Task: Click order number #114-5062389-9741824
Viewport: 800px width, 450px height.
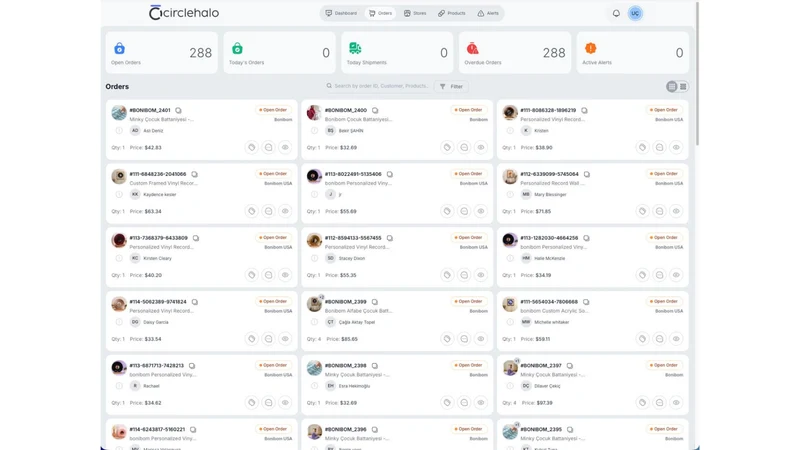Action: [158, 302]
